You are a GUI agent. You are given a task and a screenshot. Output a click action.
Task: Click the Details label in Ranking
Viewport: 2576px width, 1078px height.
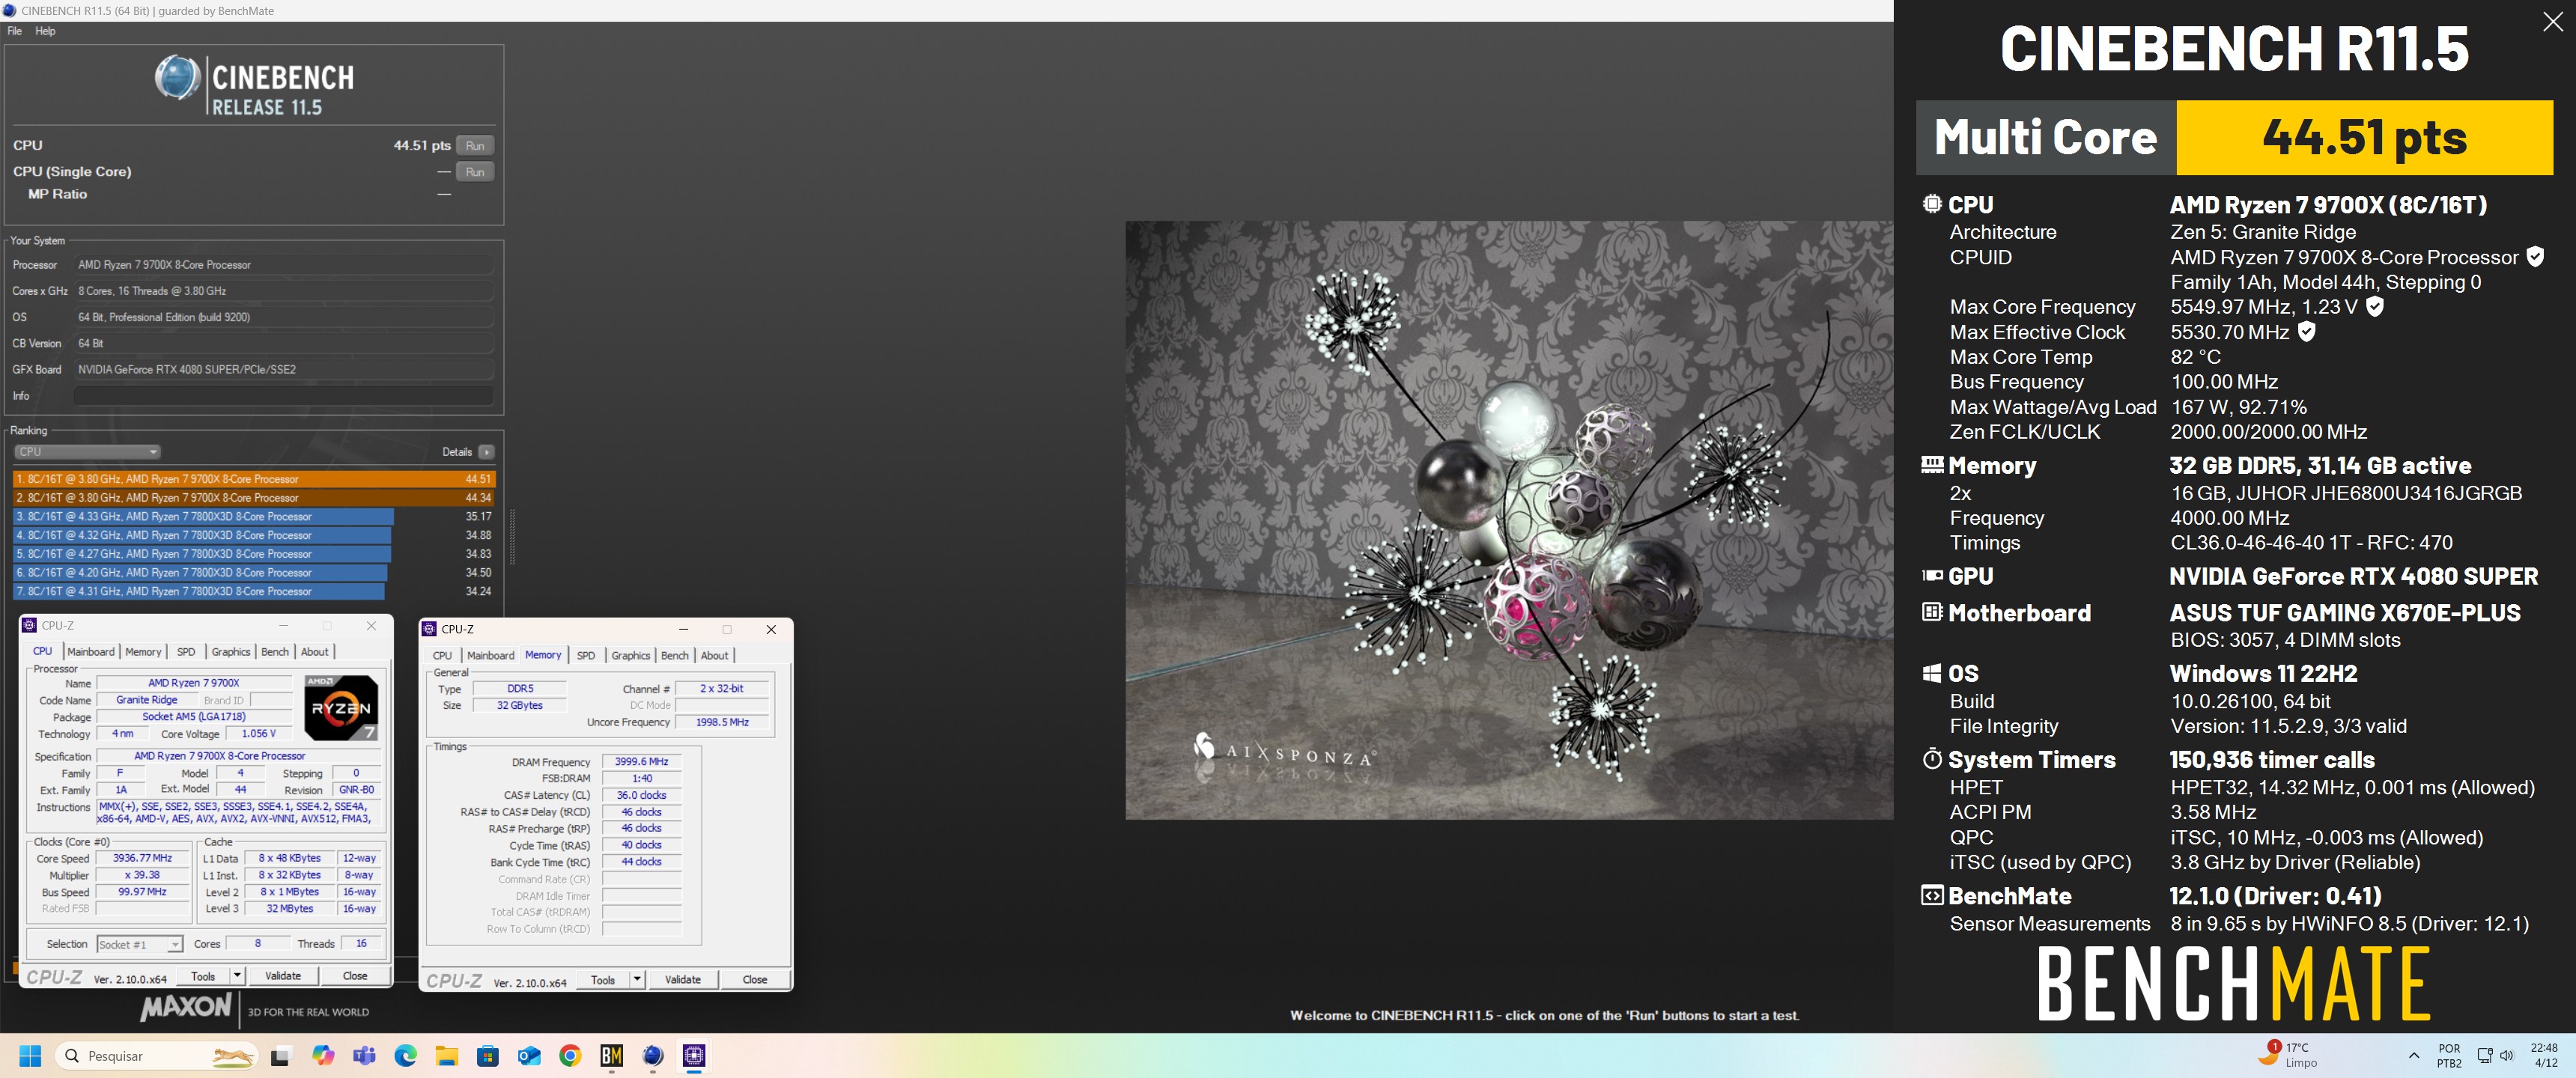coord(457,452)
